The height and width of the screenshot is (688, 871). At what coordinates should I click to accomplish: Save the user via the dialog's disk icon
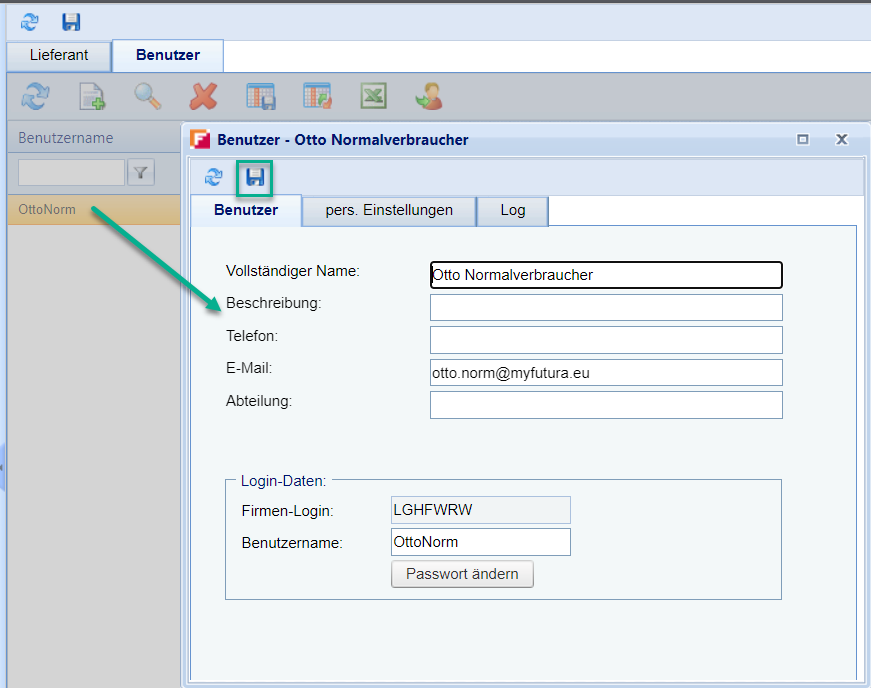(x=255, y=177)
